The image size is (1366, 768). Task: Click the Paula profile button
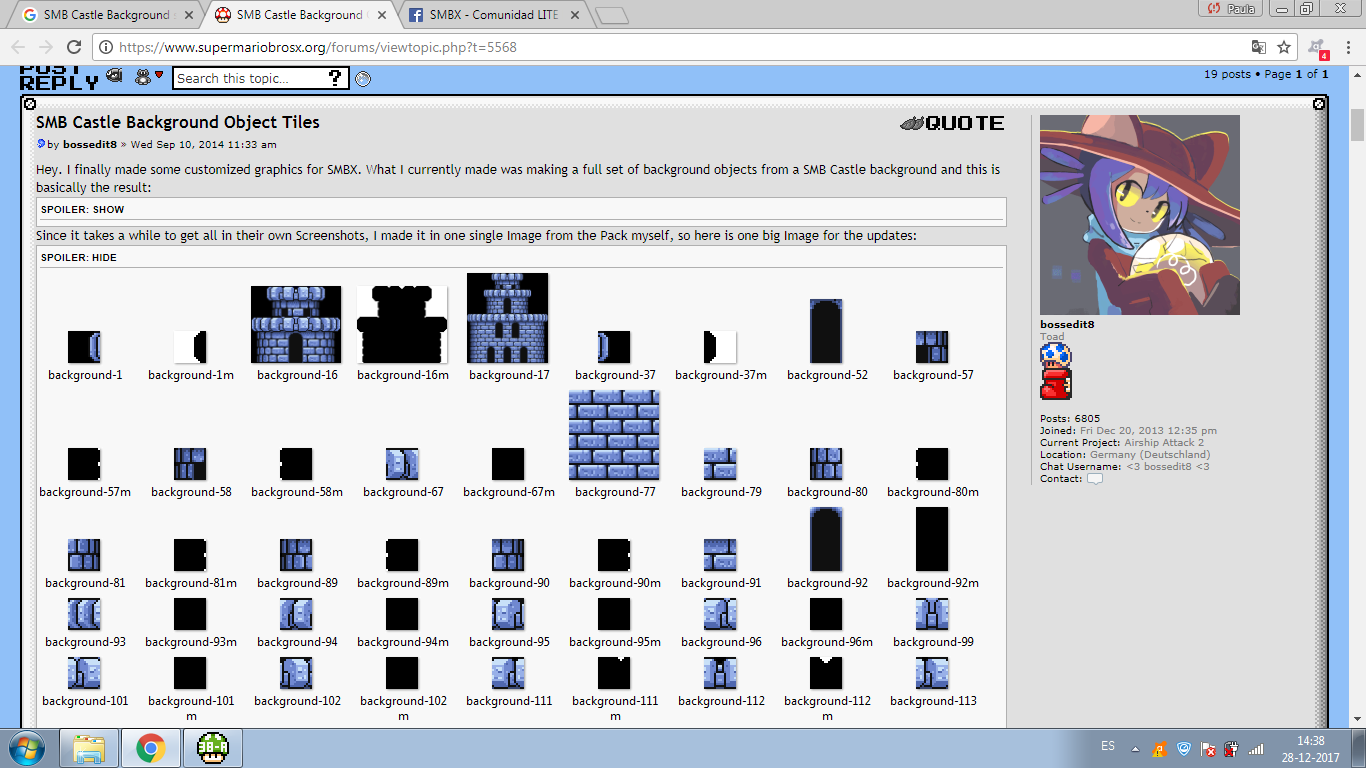click(x=1229, y=8)
